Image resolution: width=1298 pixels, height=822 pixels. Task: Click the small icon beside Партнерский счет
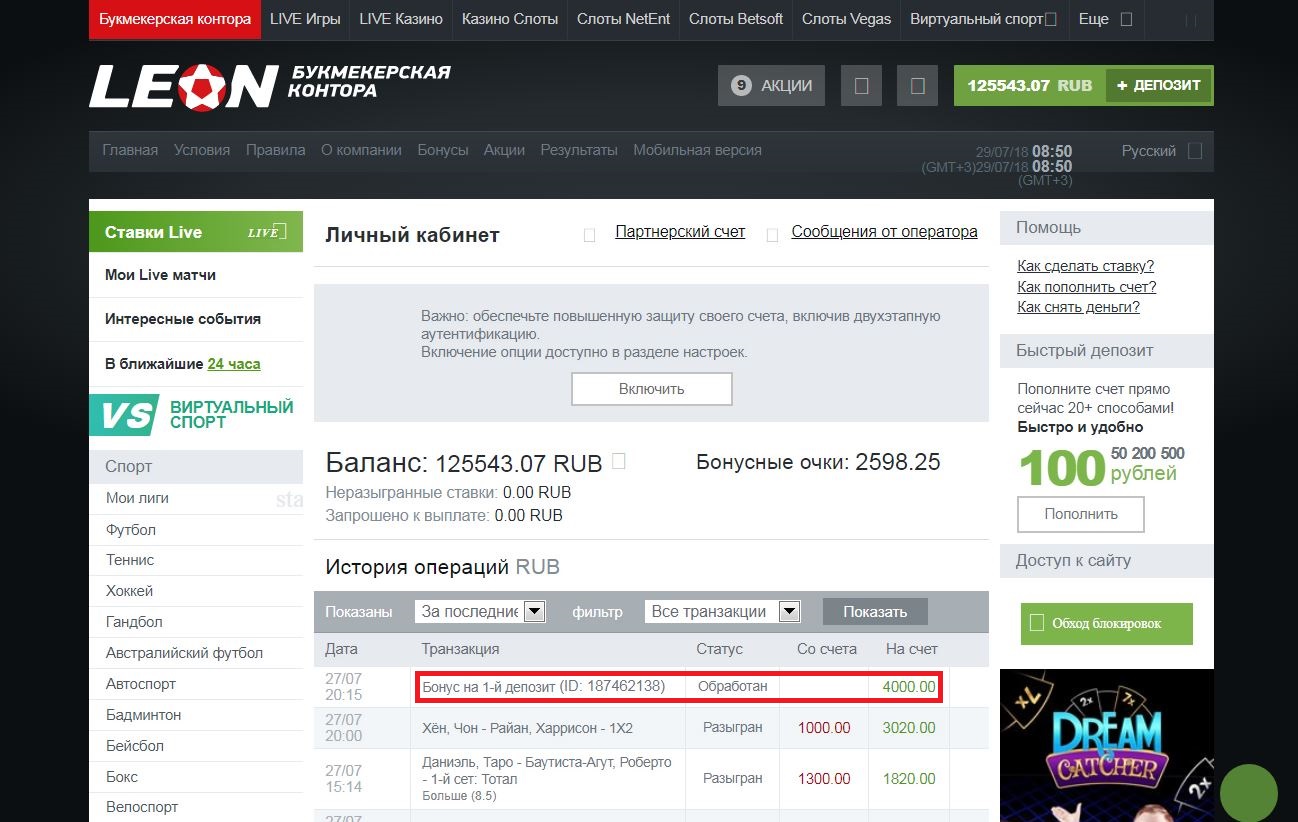tap(590, 235)
